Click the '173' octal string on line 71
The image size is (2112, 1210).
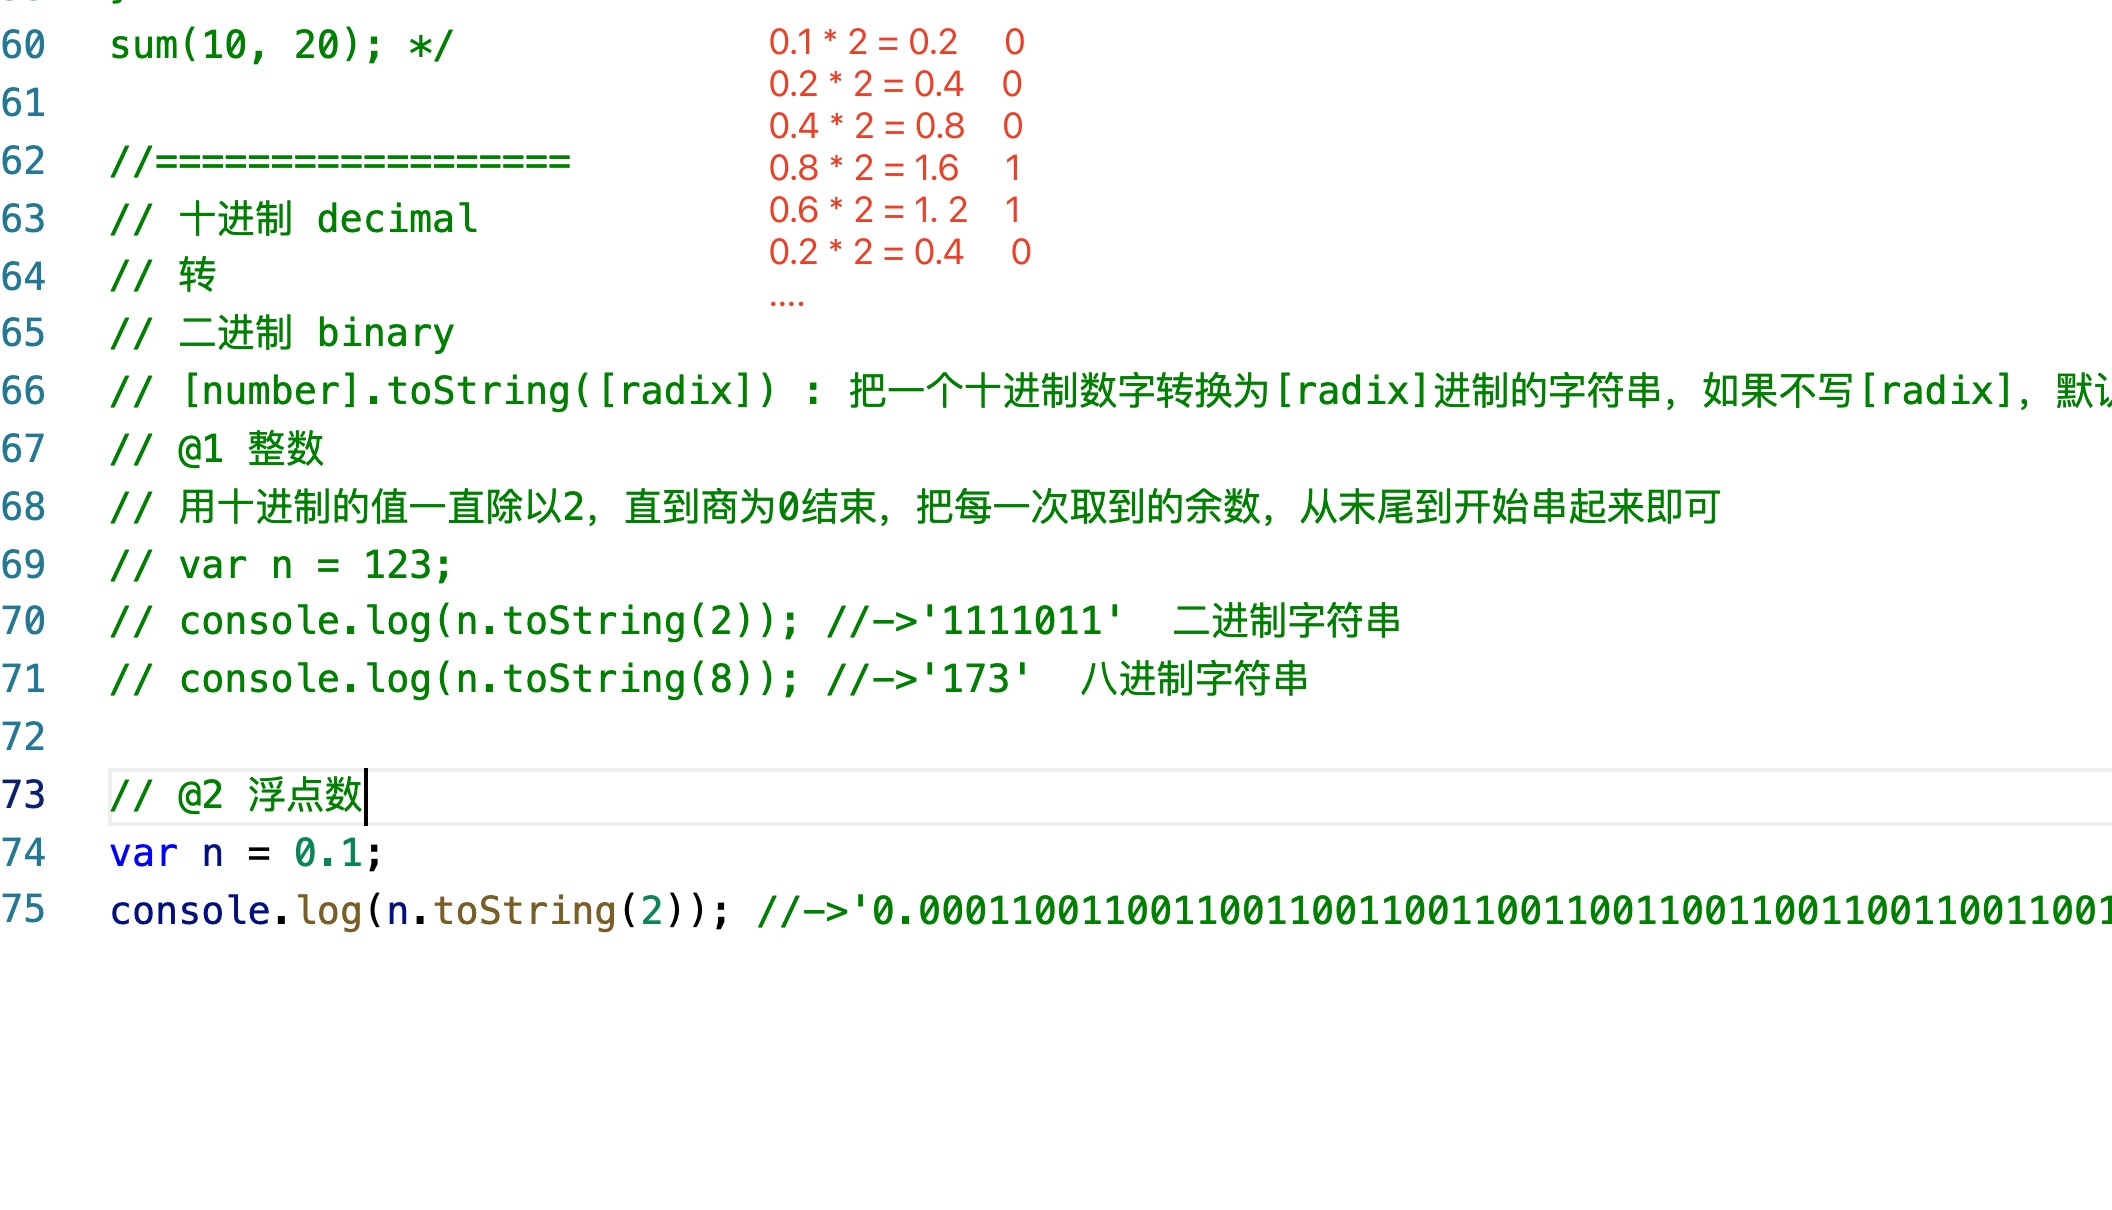[x=976, y=679]
